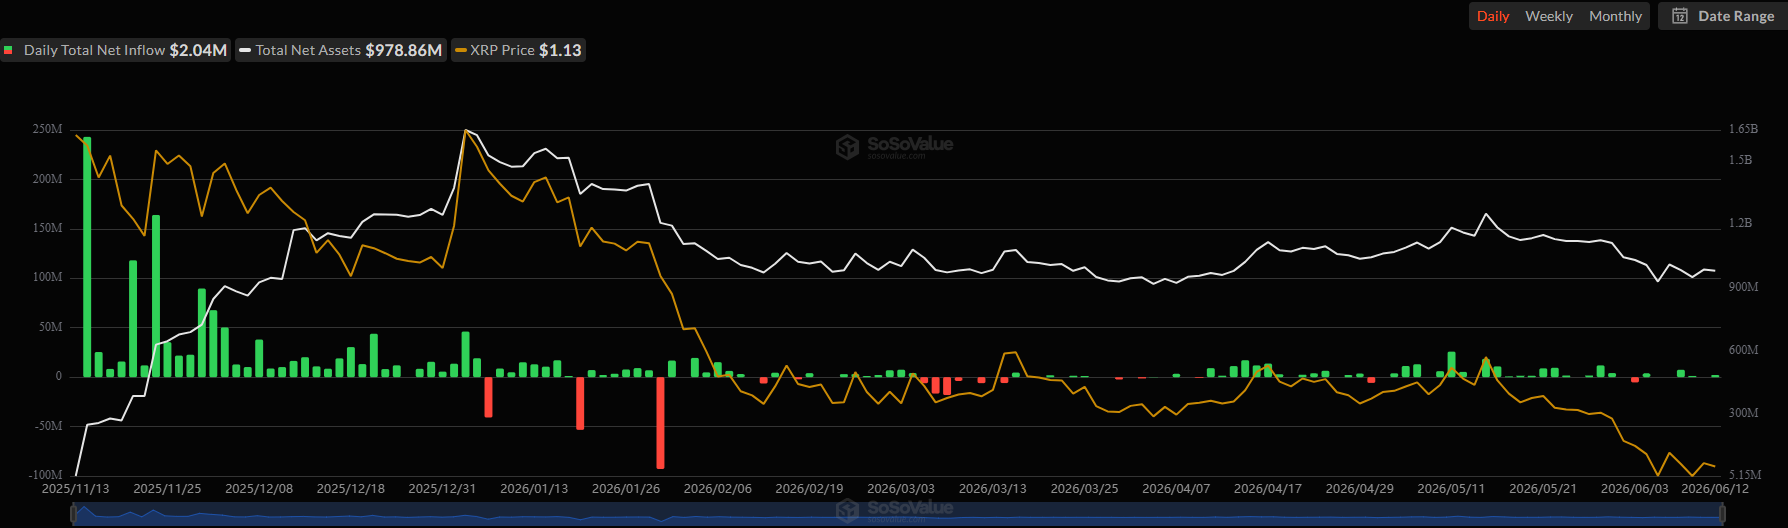Click the 900M right axis label
The image size is (1788, 528).
(1743, 287)
